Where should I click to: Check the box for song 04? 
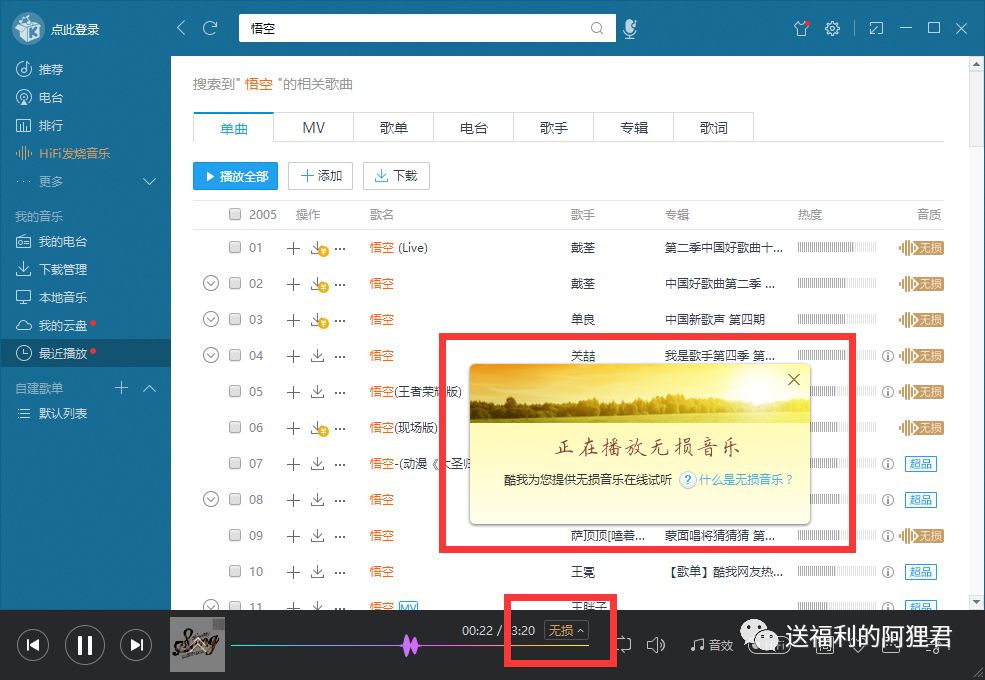pos(235,355)
